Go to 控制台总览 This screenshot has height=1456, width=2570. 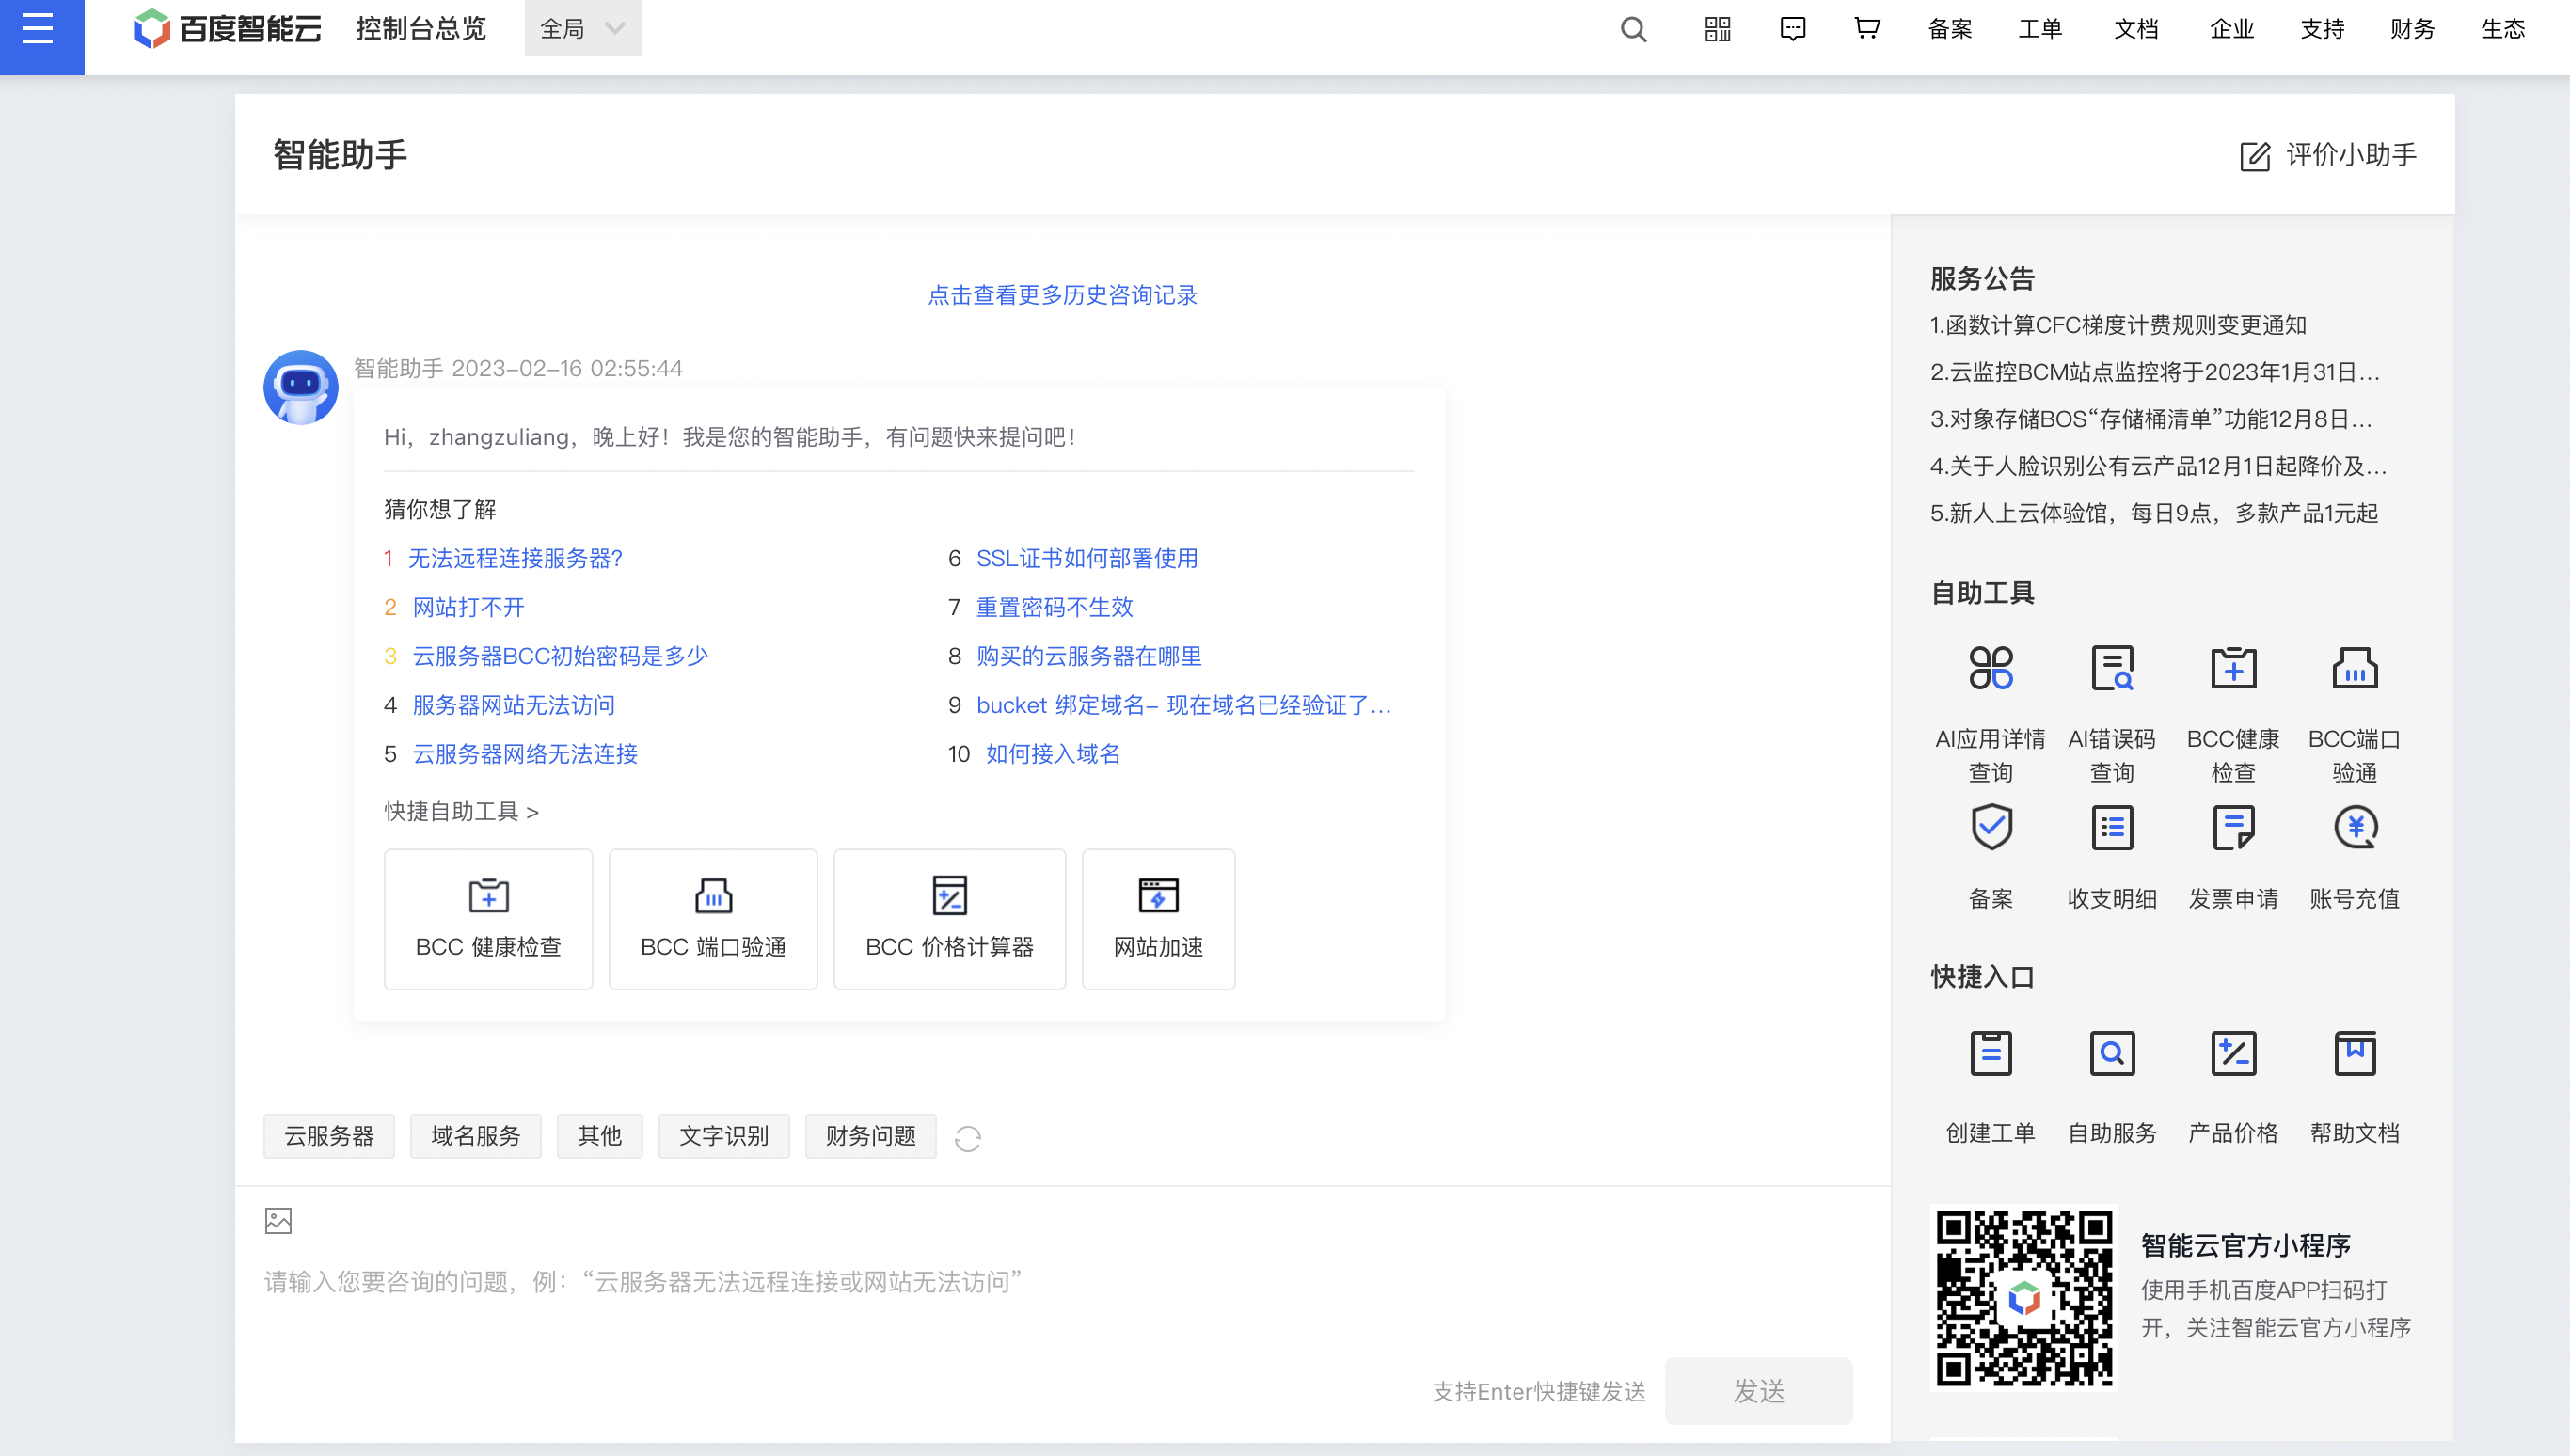(420, 29)
